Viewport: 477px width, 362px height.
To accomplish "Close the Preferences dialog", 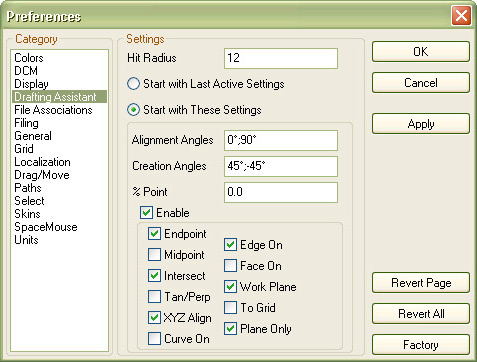I will point(461,15).
